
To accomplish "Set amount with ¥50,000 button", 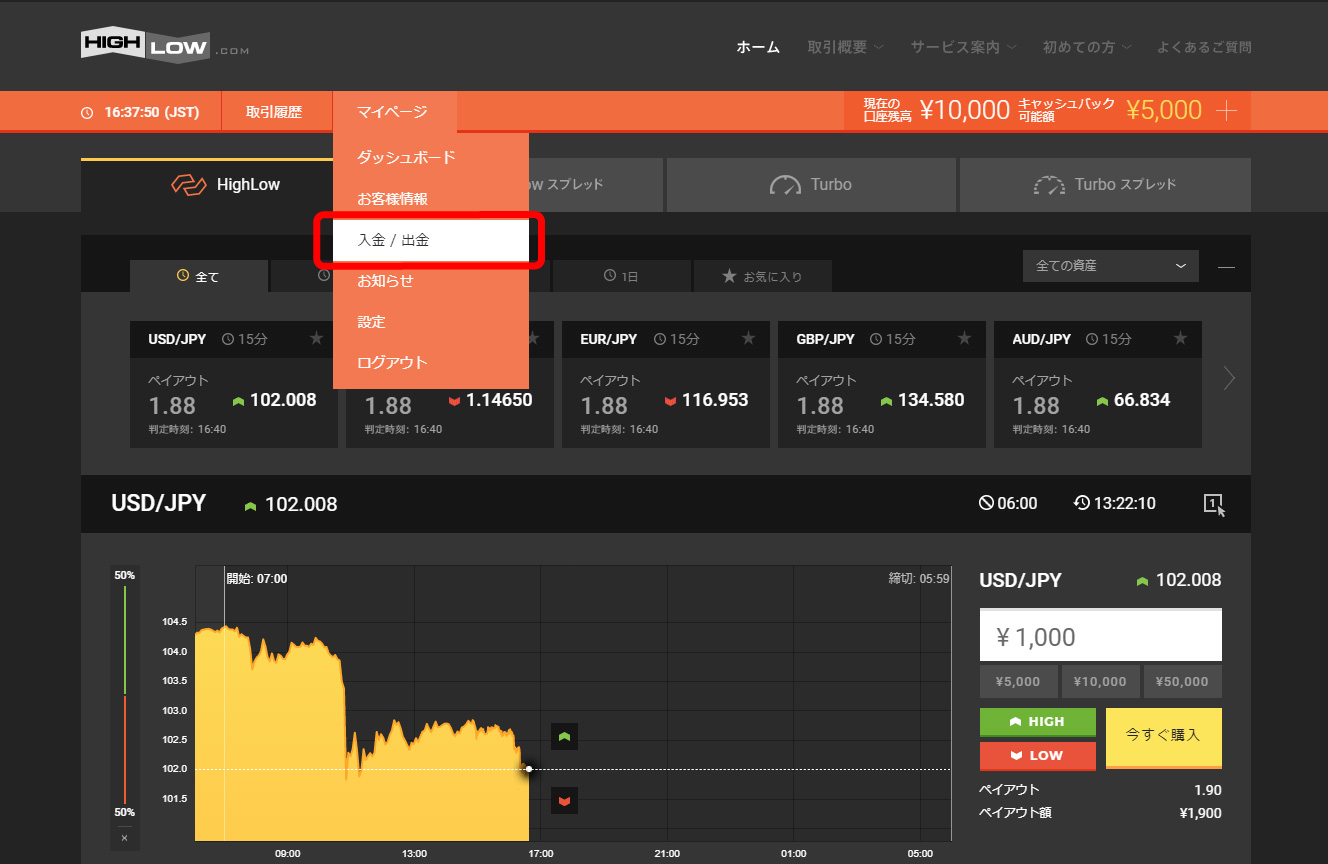I will [x=1183, y=682].
